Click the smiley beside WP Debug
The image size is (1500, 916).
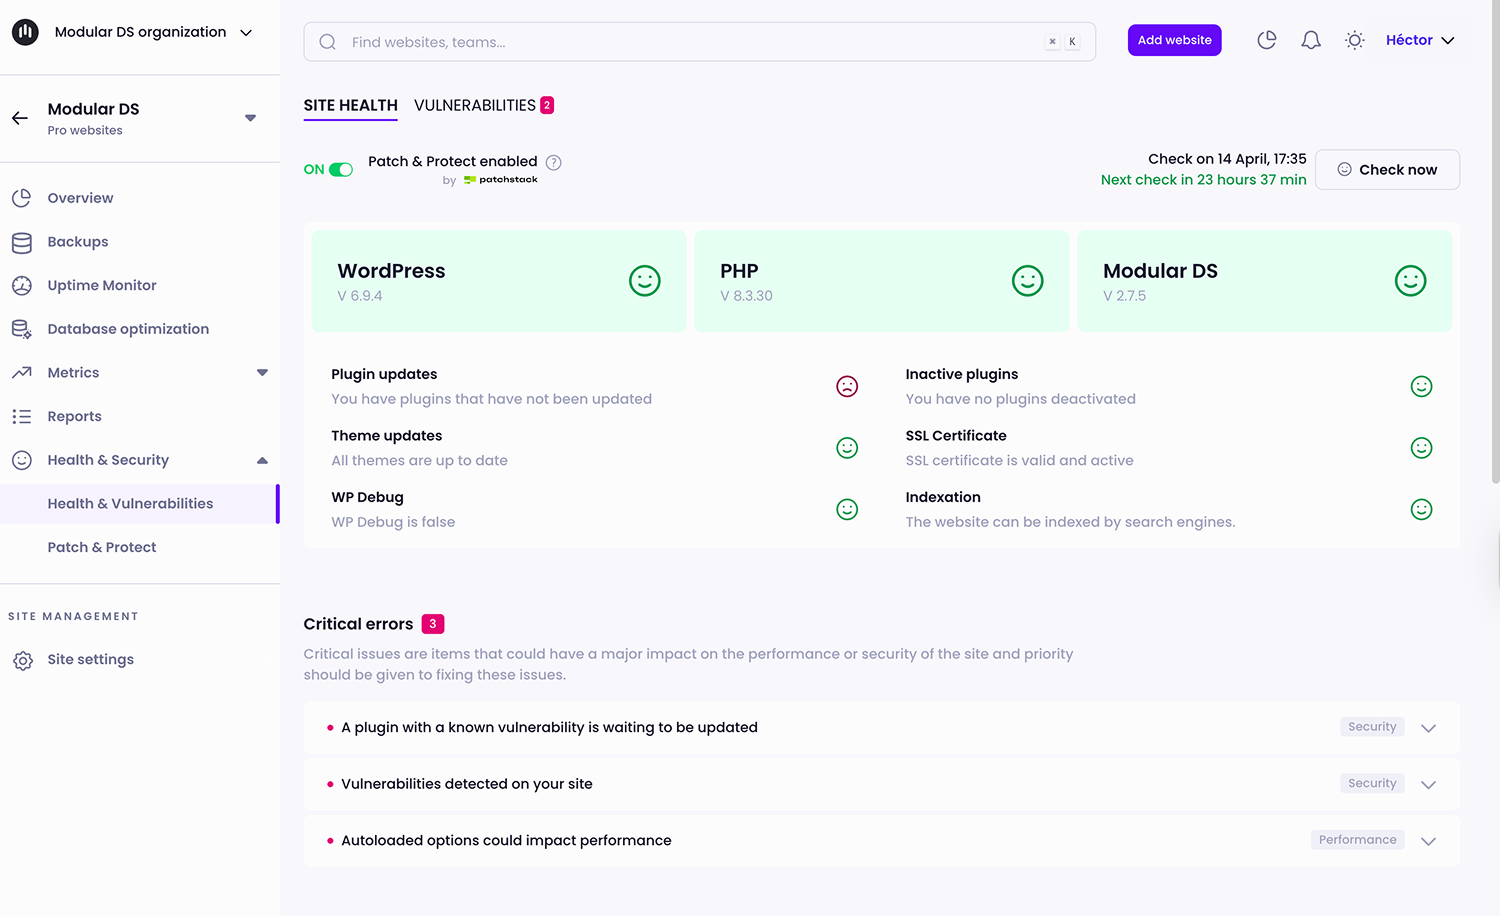847,509
